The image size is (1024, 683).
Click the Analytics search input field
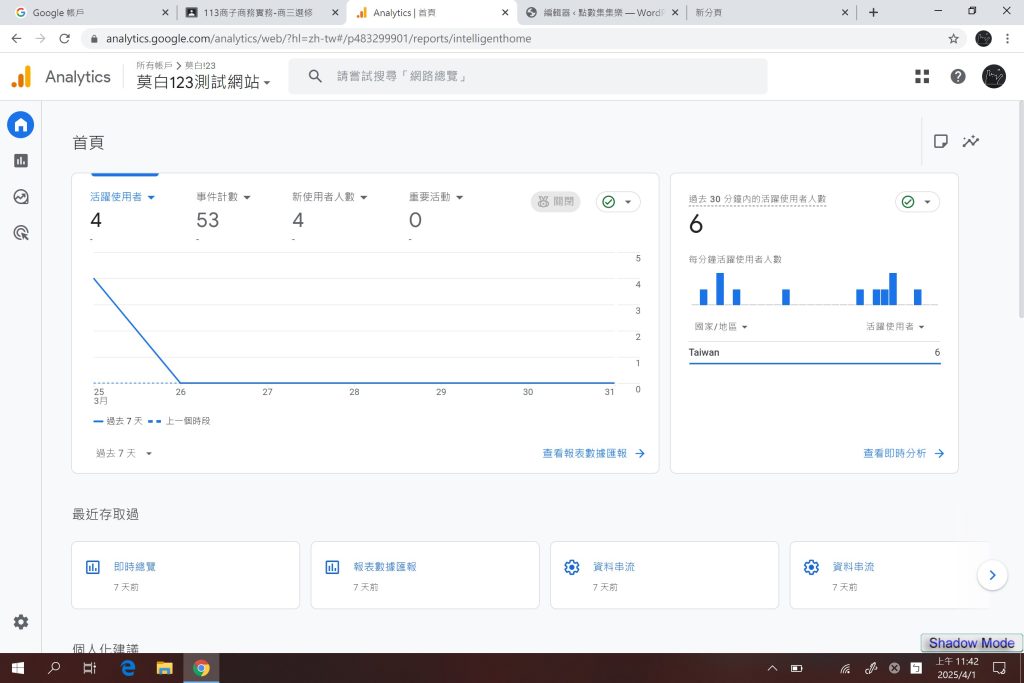click(540, 77)
